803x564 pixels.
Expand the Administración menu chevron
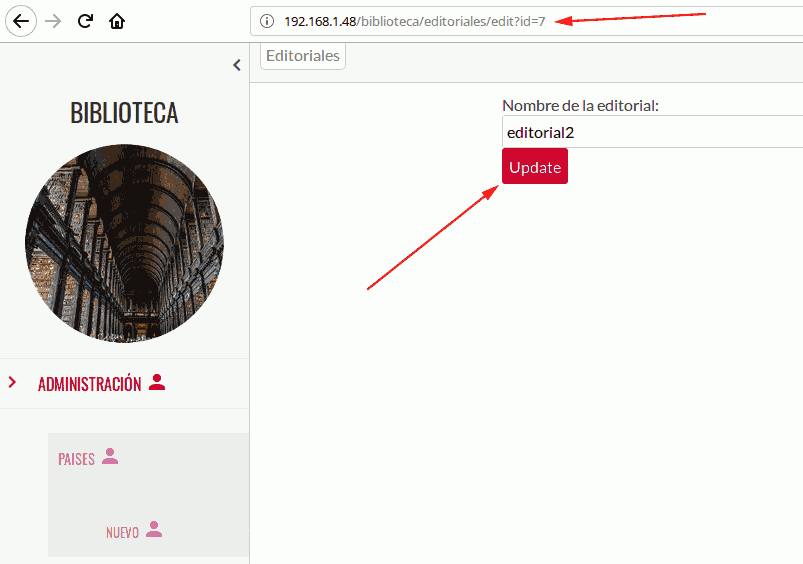12,382
